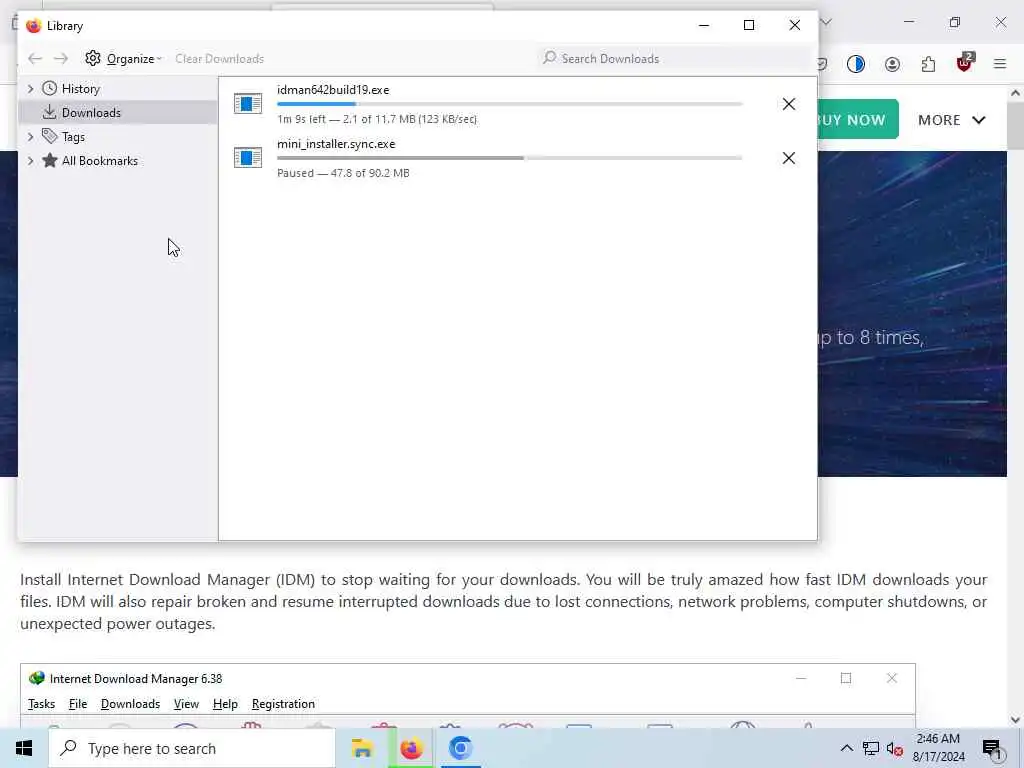Click the IDM logo icon in screenshot

point(37,679)
